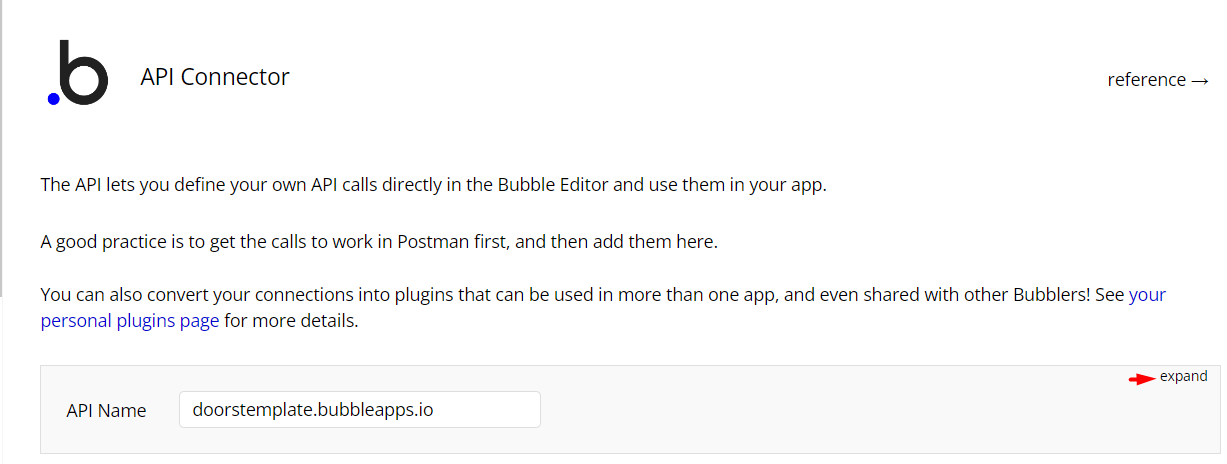Click the Bubble Editor description paragraph
Screen dimensions: 1227x464
point(434,185)
